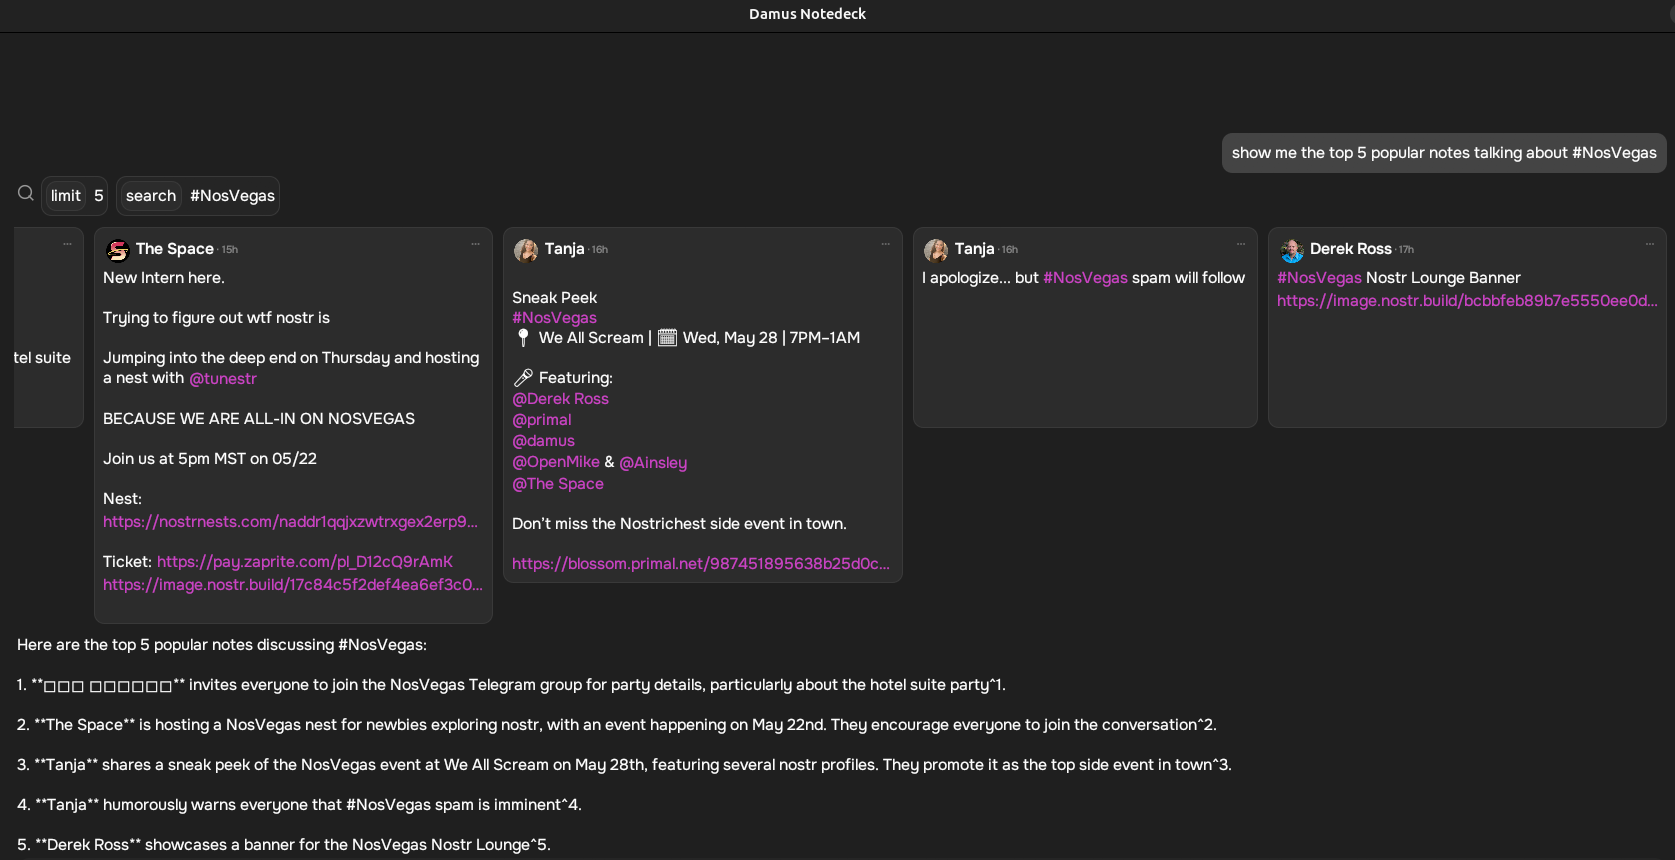Viewport: 1675px width, 860px height.
Task: Open the avatar on Tanja's Sneak Peek note
Action: pyautogui.click(x=526, y=250)
